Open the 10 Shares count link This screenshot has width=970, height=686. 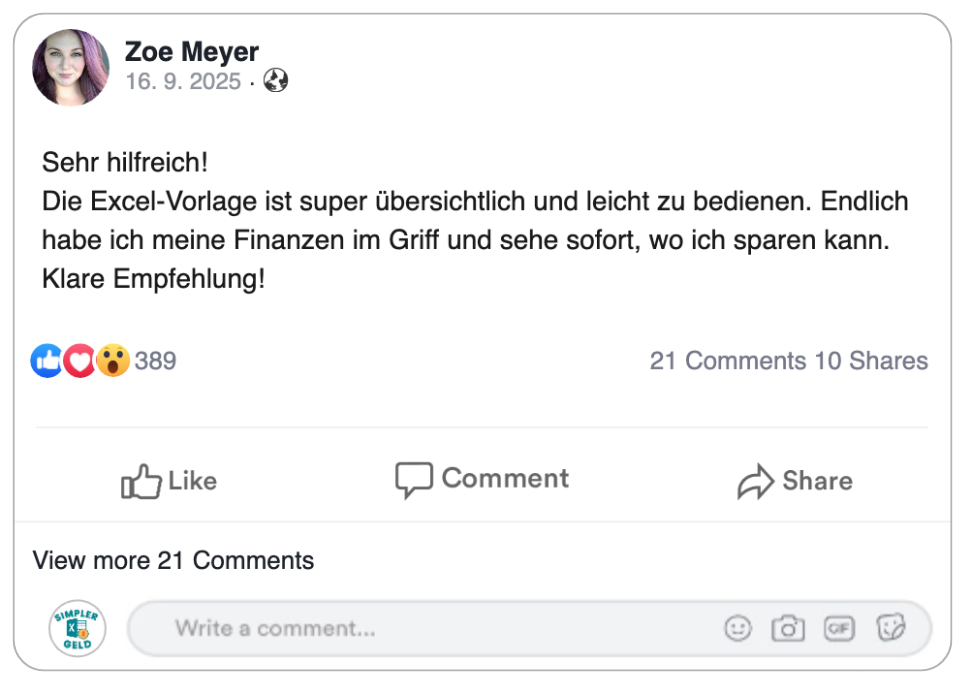click(x=871, y=361)
